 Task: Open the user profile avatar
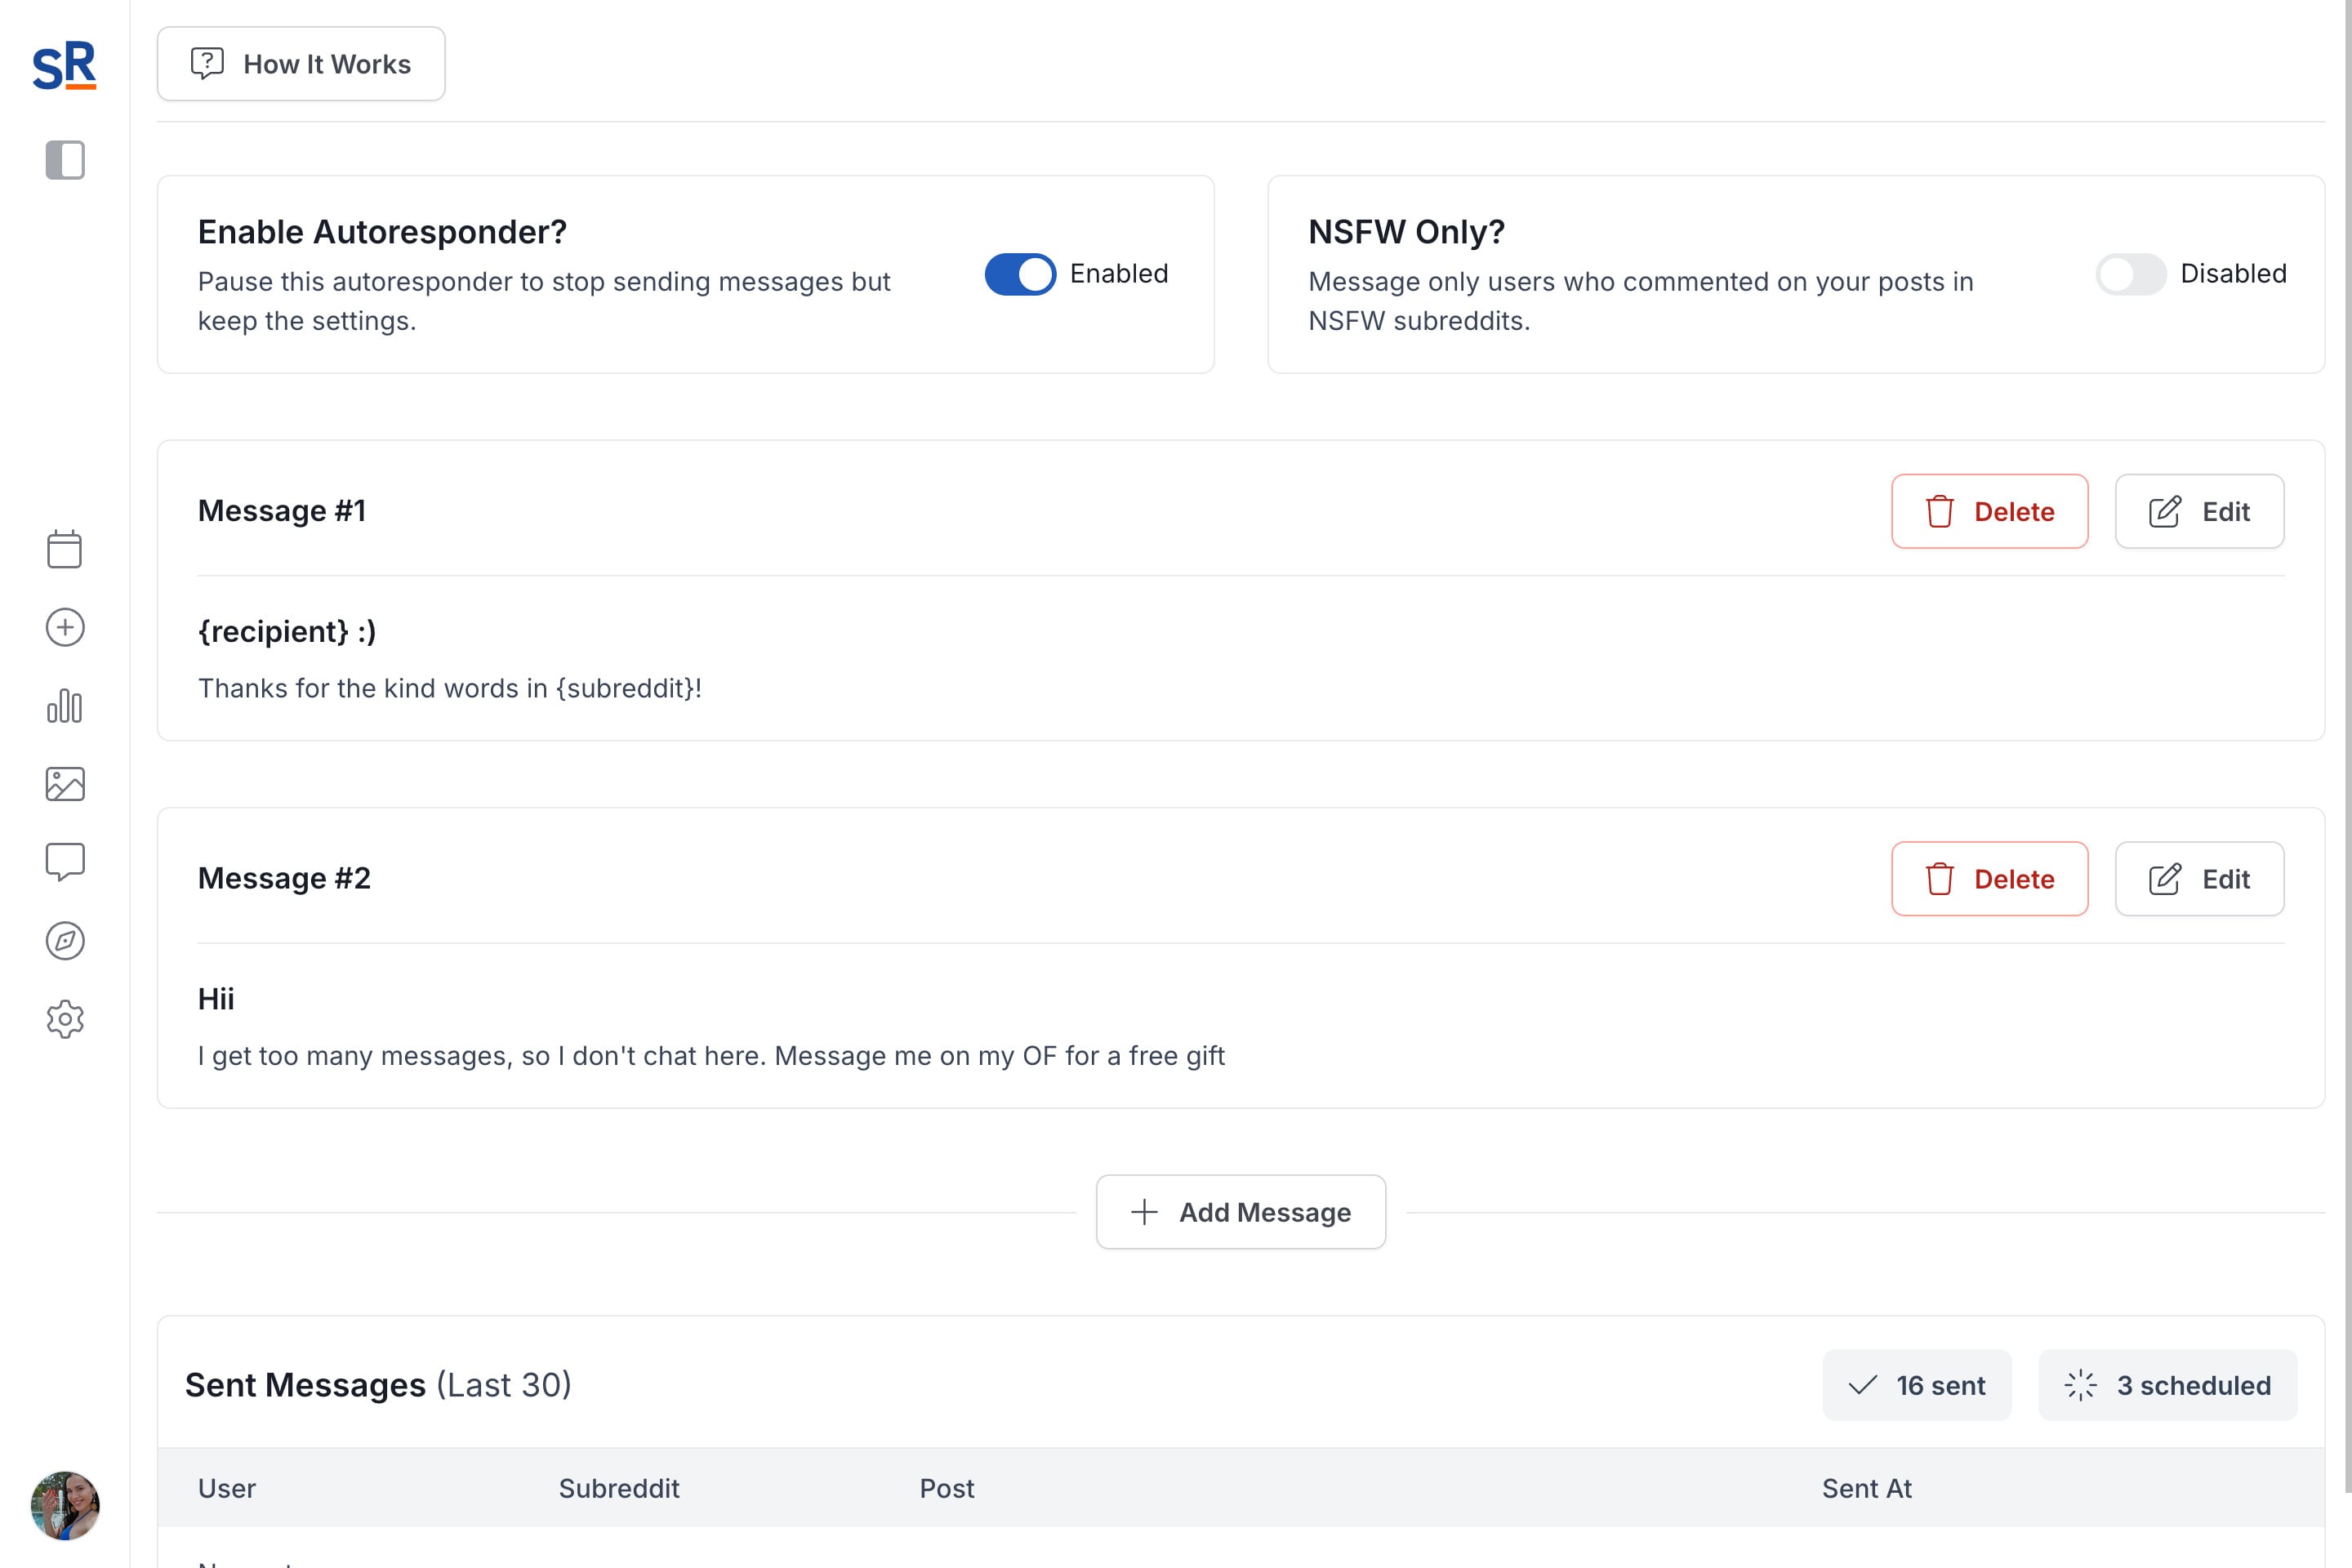point(65,1505)
